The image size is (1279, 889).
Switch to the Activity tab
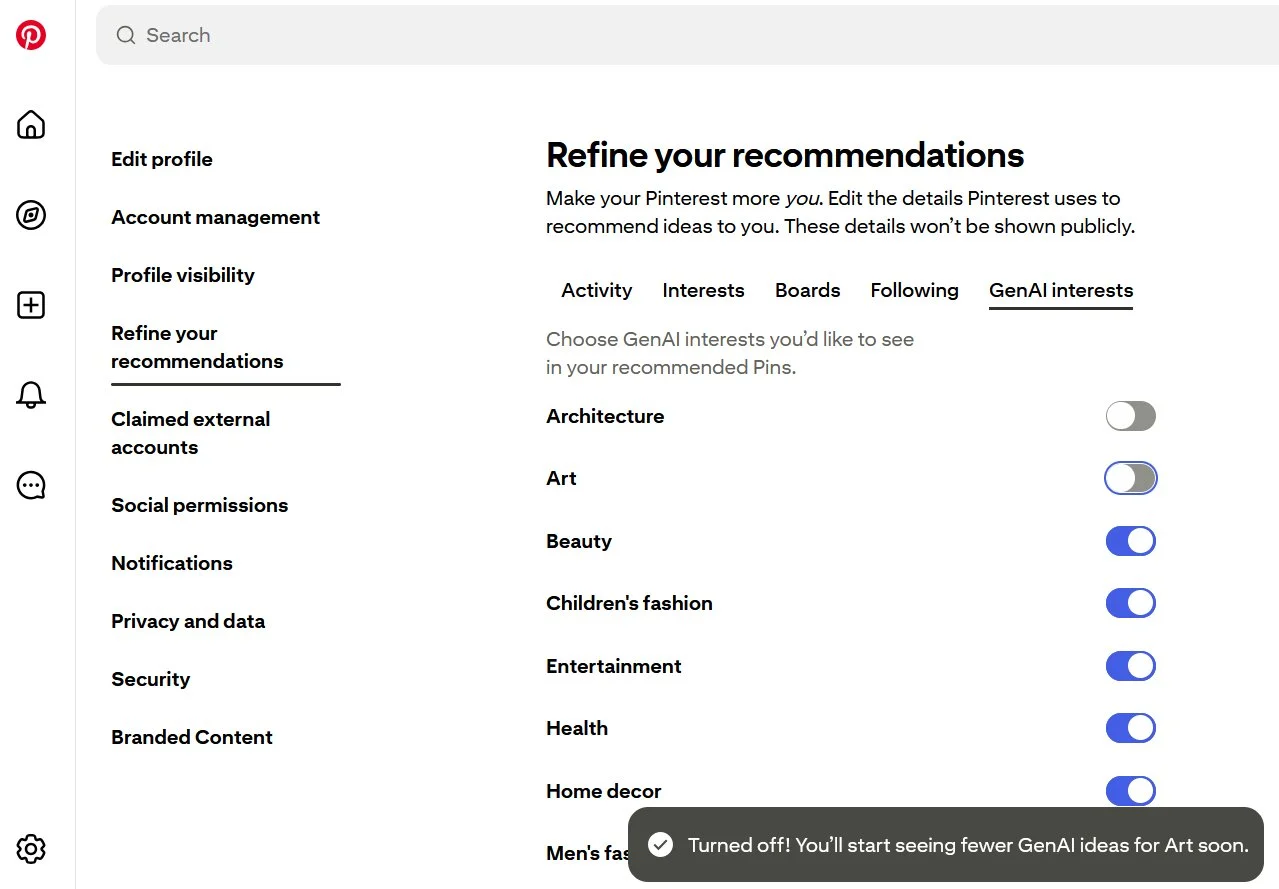click(597, 290)
